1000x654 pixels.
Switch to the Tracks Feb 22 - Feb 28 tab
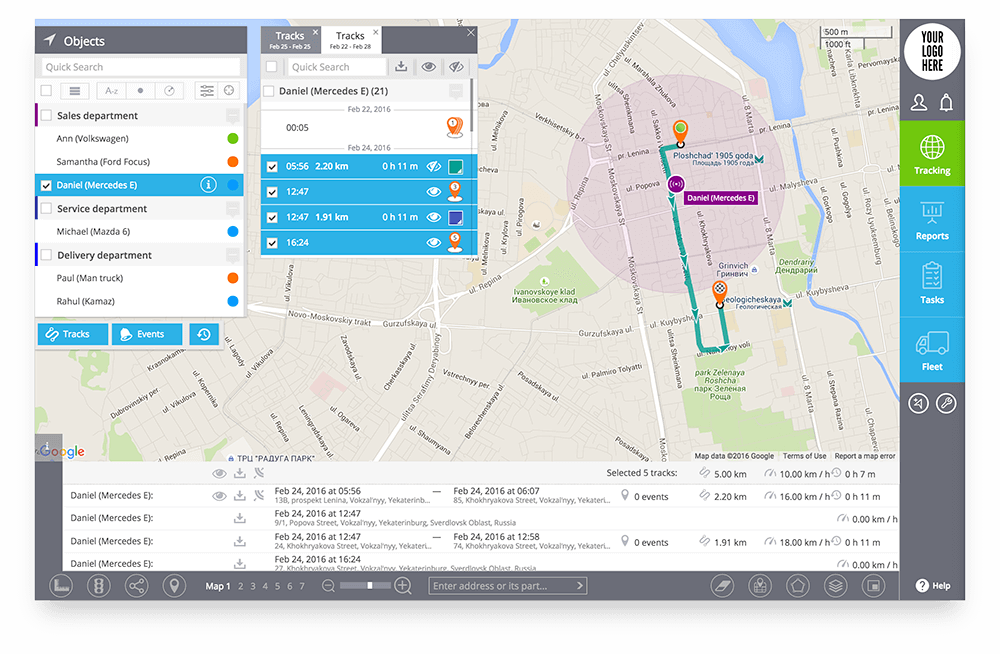(x=351, y=38)
